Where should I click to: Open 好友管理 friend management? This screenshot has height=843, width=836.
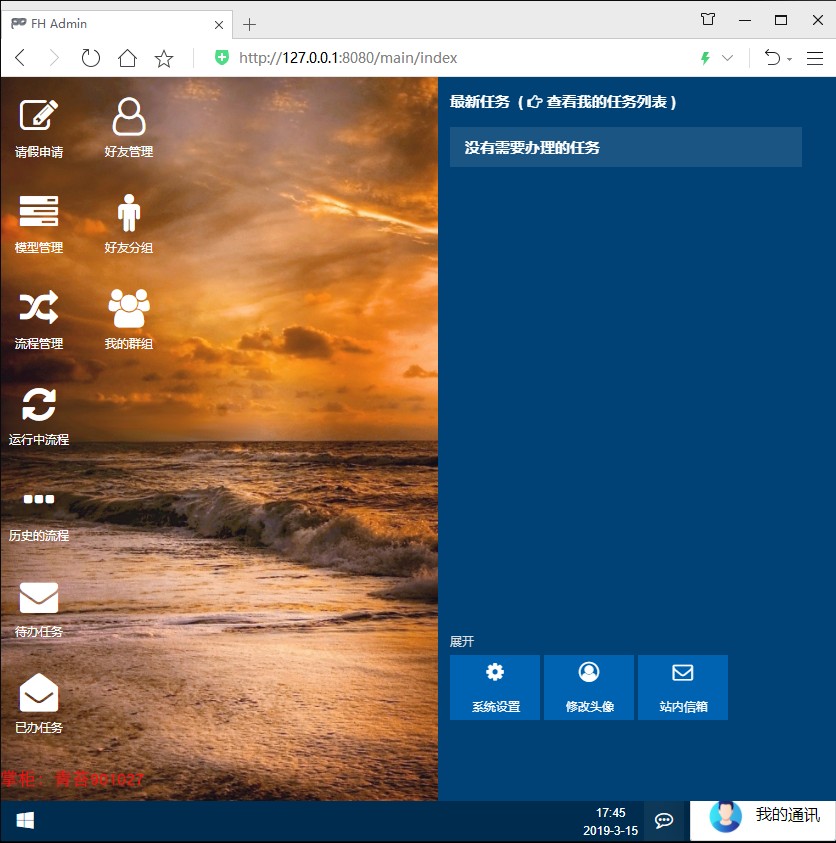coord(128,128)
